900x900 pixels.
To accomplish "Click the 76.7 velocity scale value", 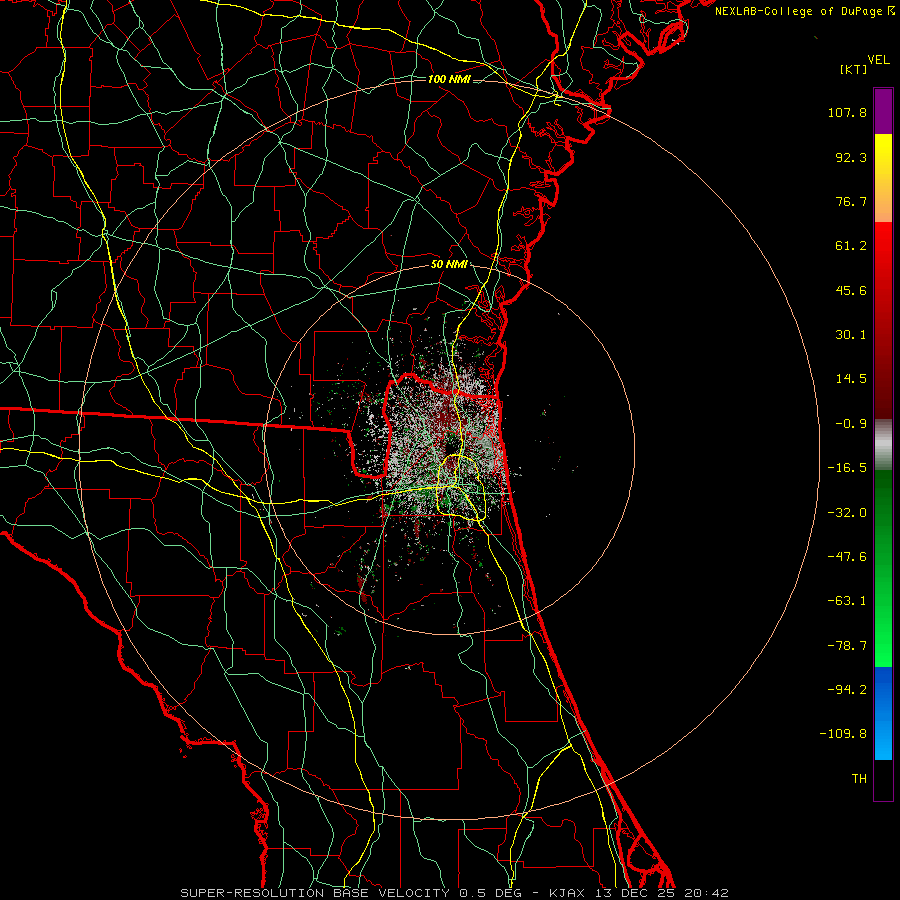I will [x=851, y=201].
